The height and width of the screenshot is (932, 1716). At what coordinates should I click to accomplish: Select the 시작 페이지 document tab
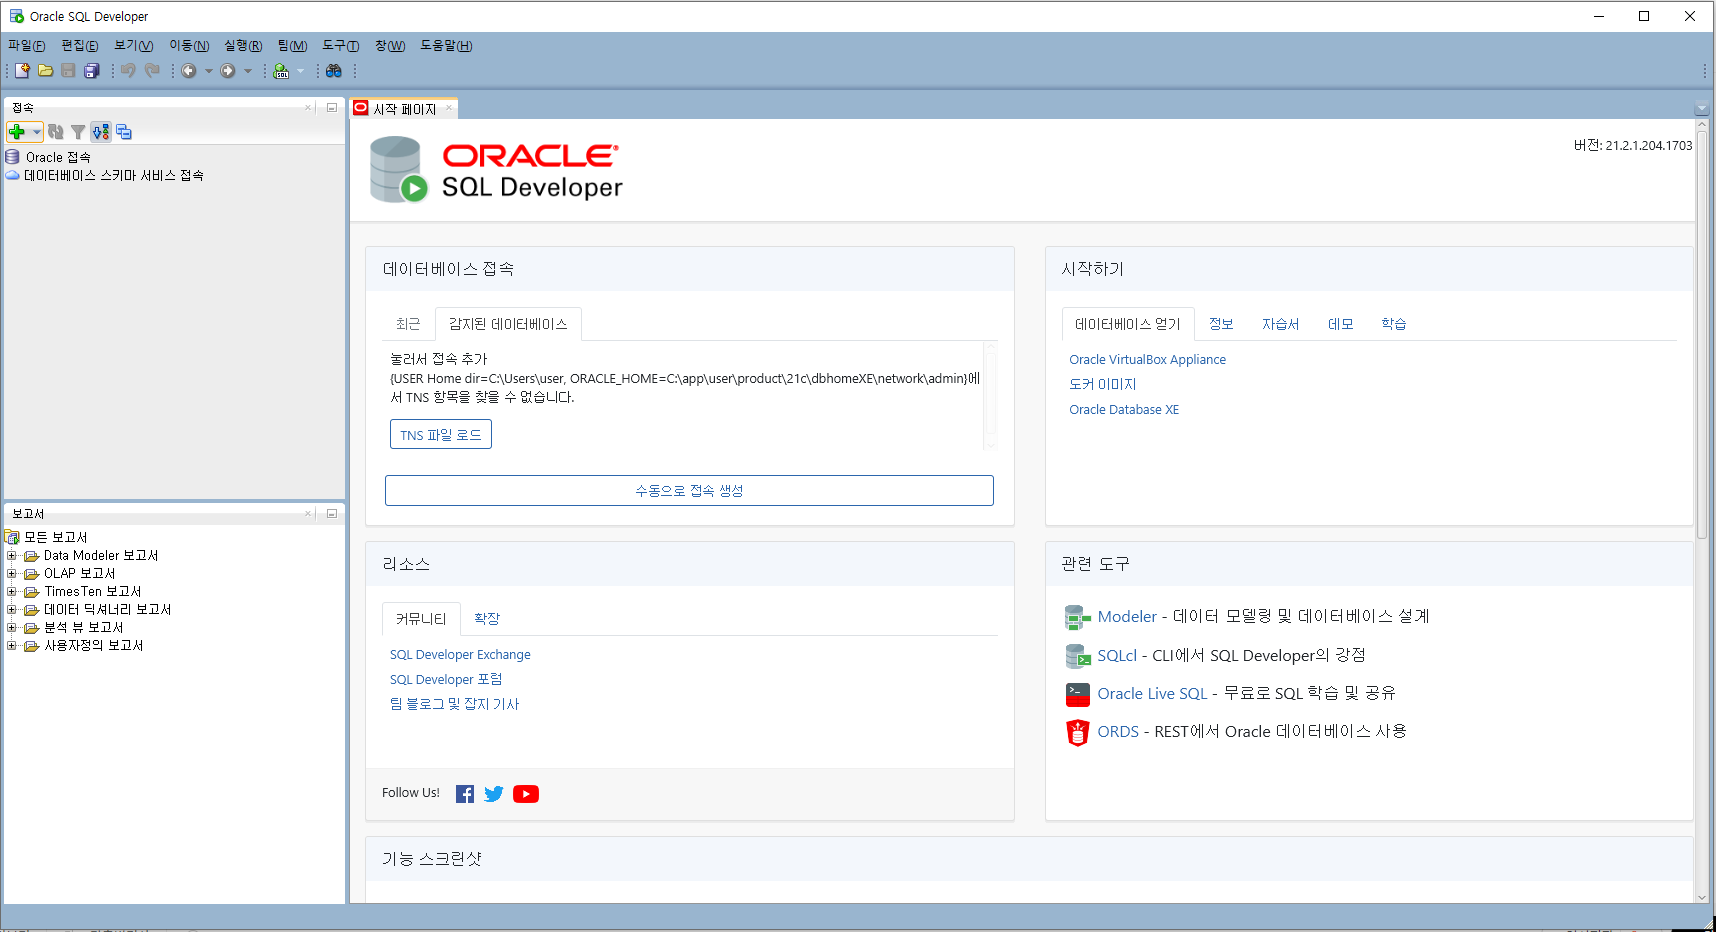(404, 109)
